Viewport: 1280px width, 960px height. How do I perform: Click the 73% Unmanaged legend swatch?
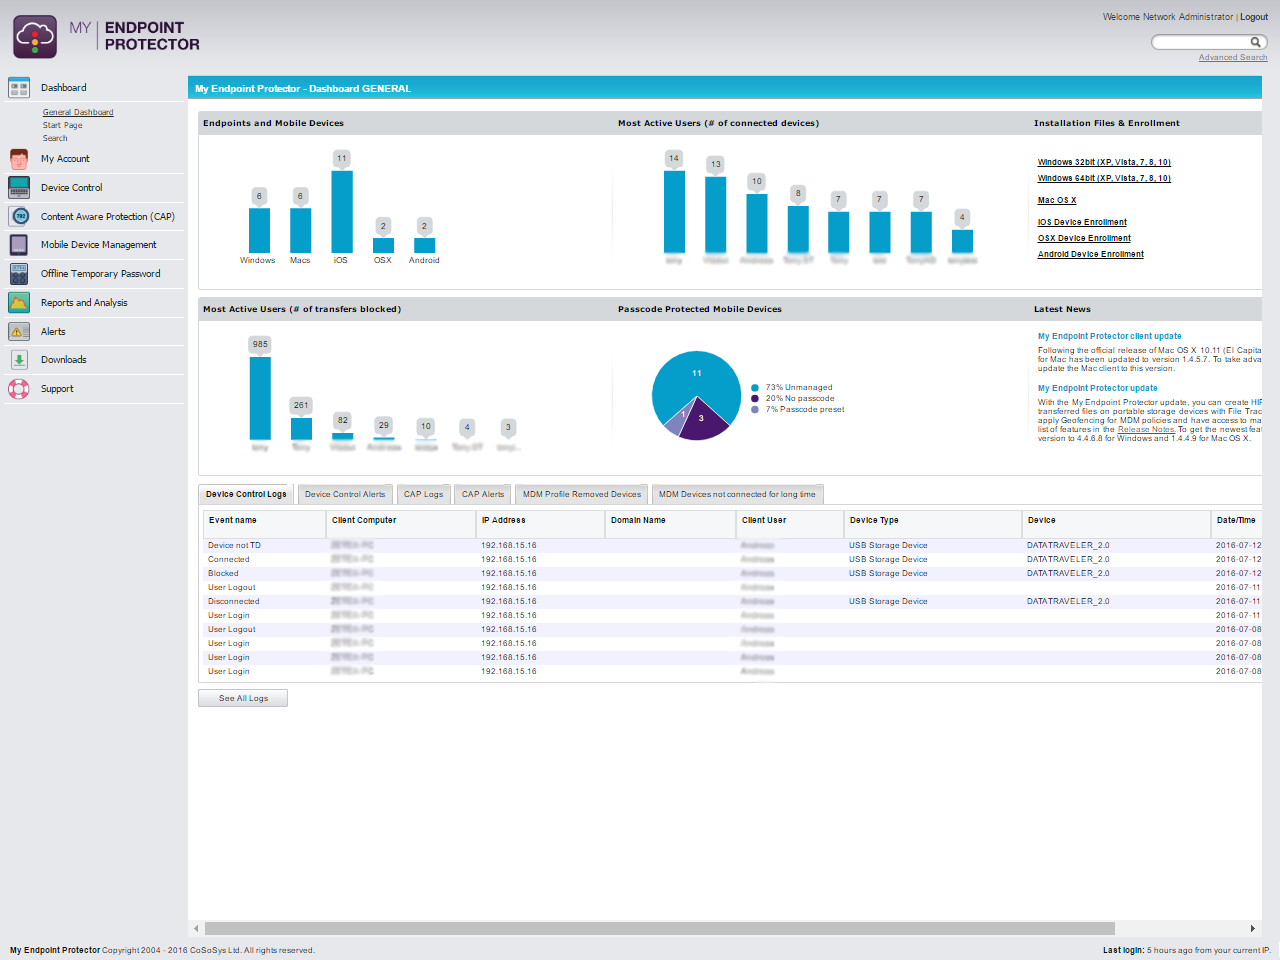pos(755,388)
